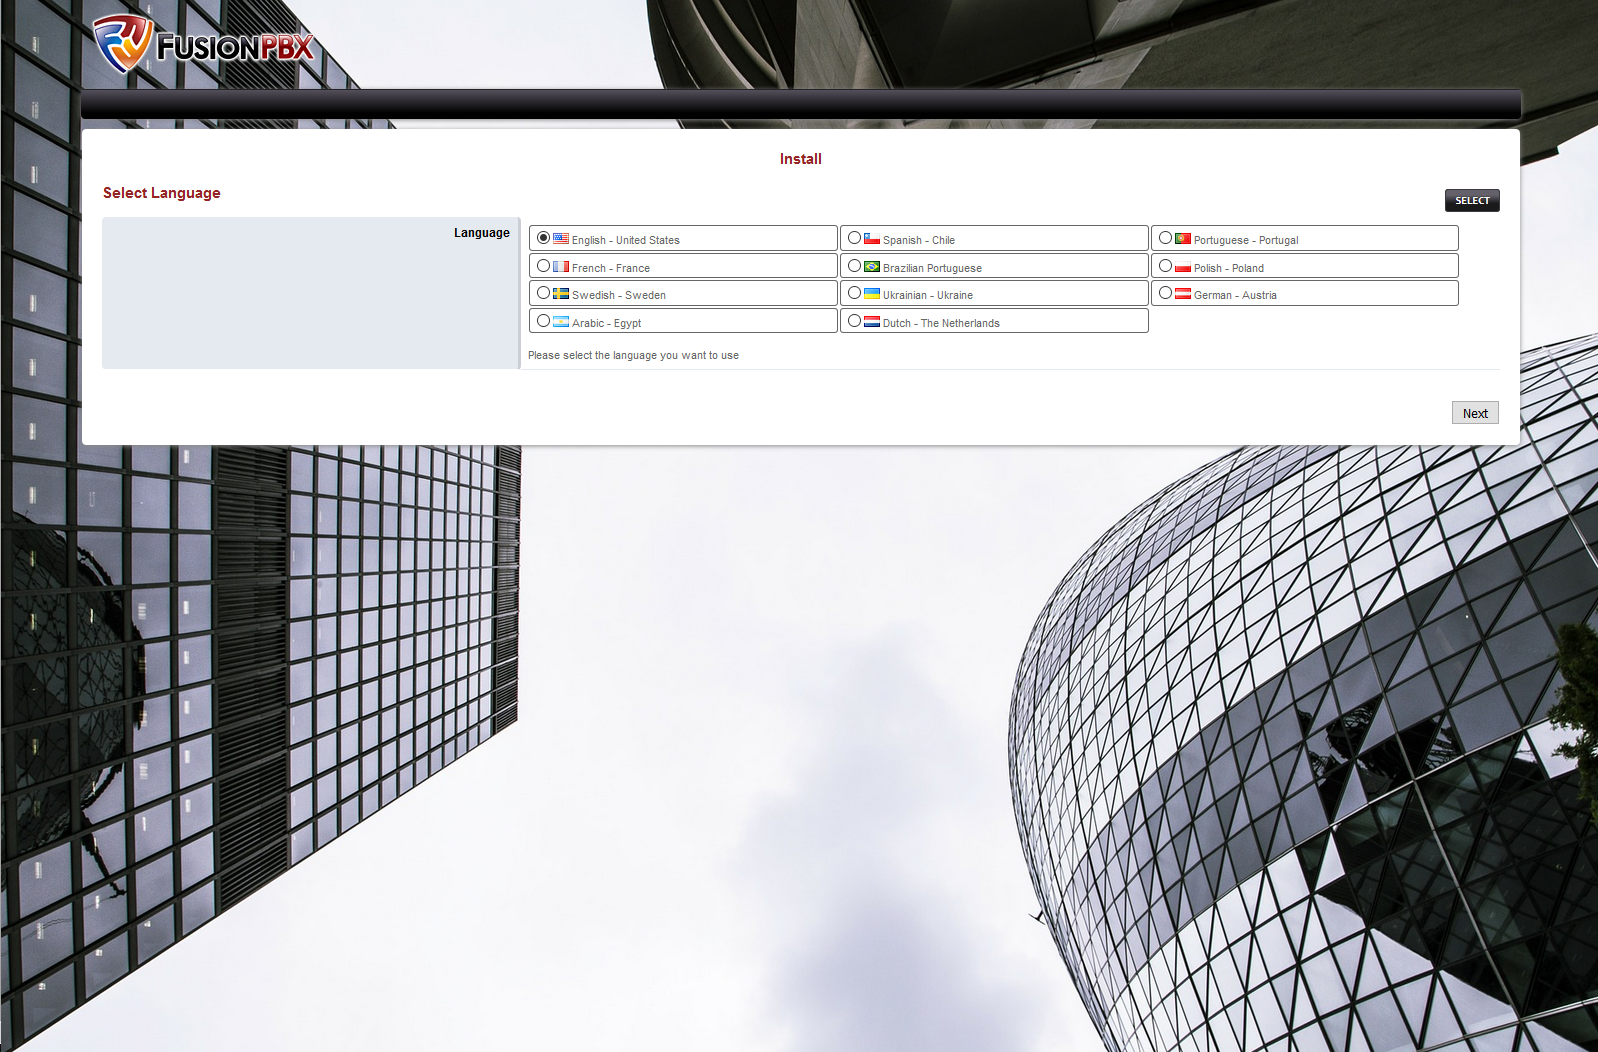Select Polish - Poland radio button

click(1165, 266)
